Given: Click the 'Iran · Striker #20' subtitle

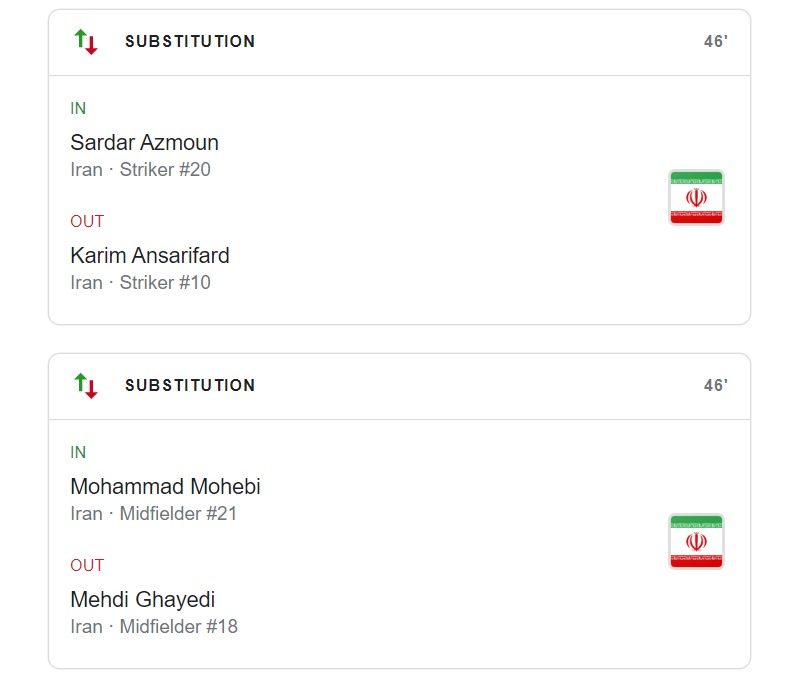Looking at the screenshot, I should (x=140, y=170).
